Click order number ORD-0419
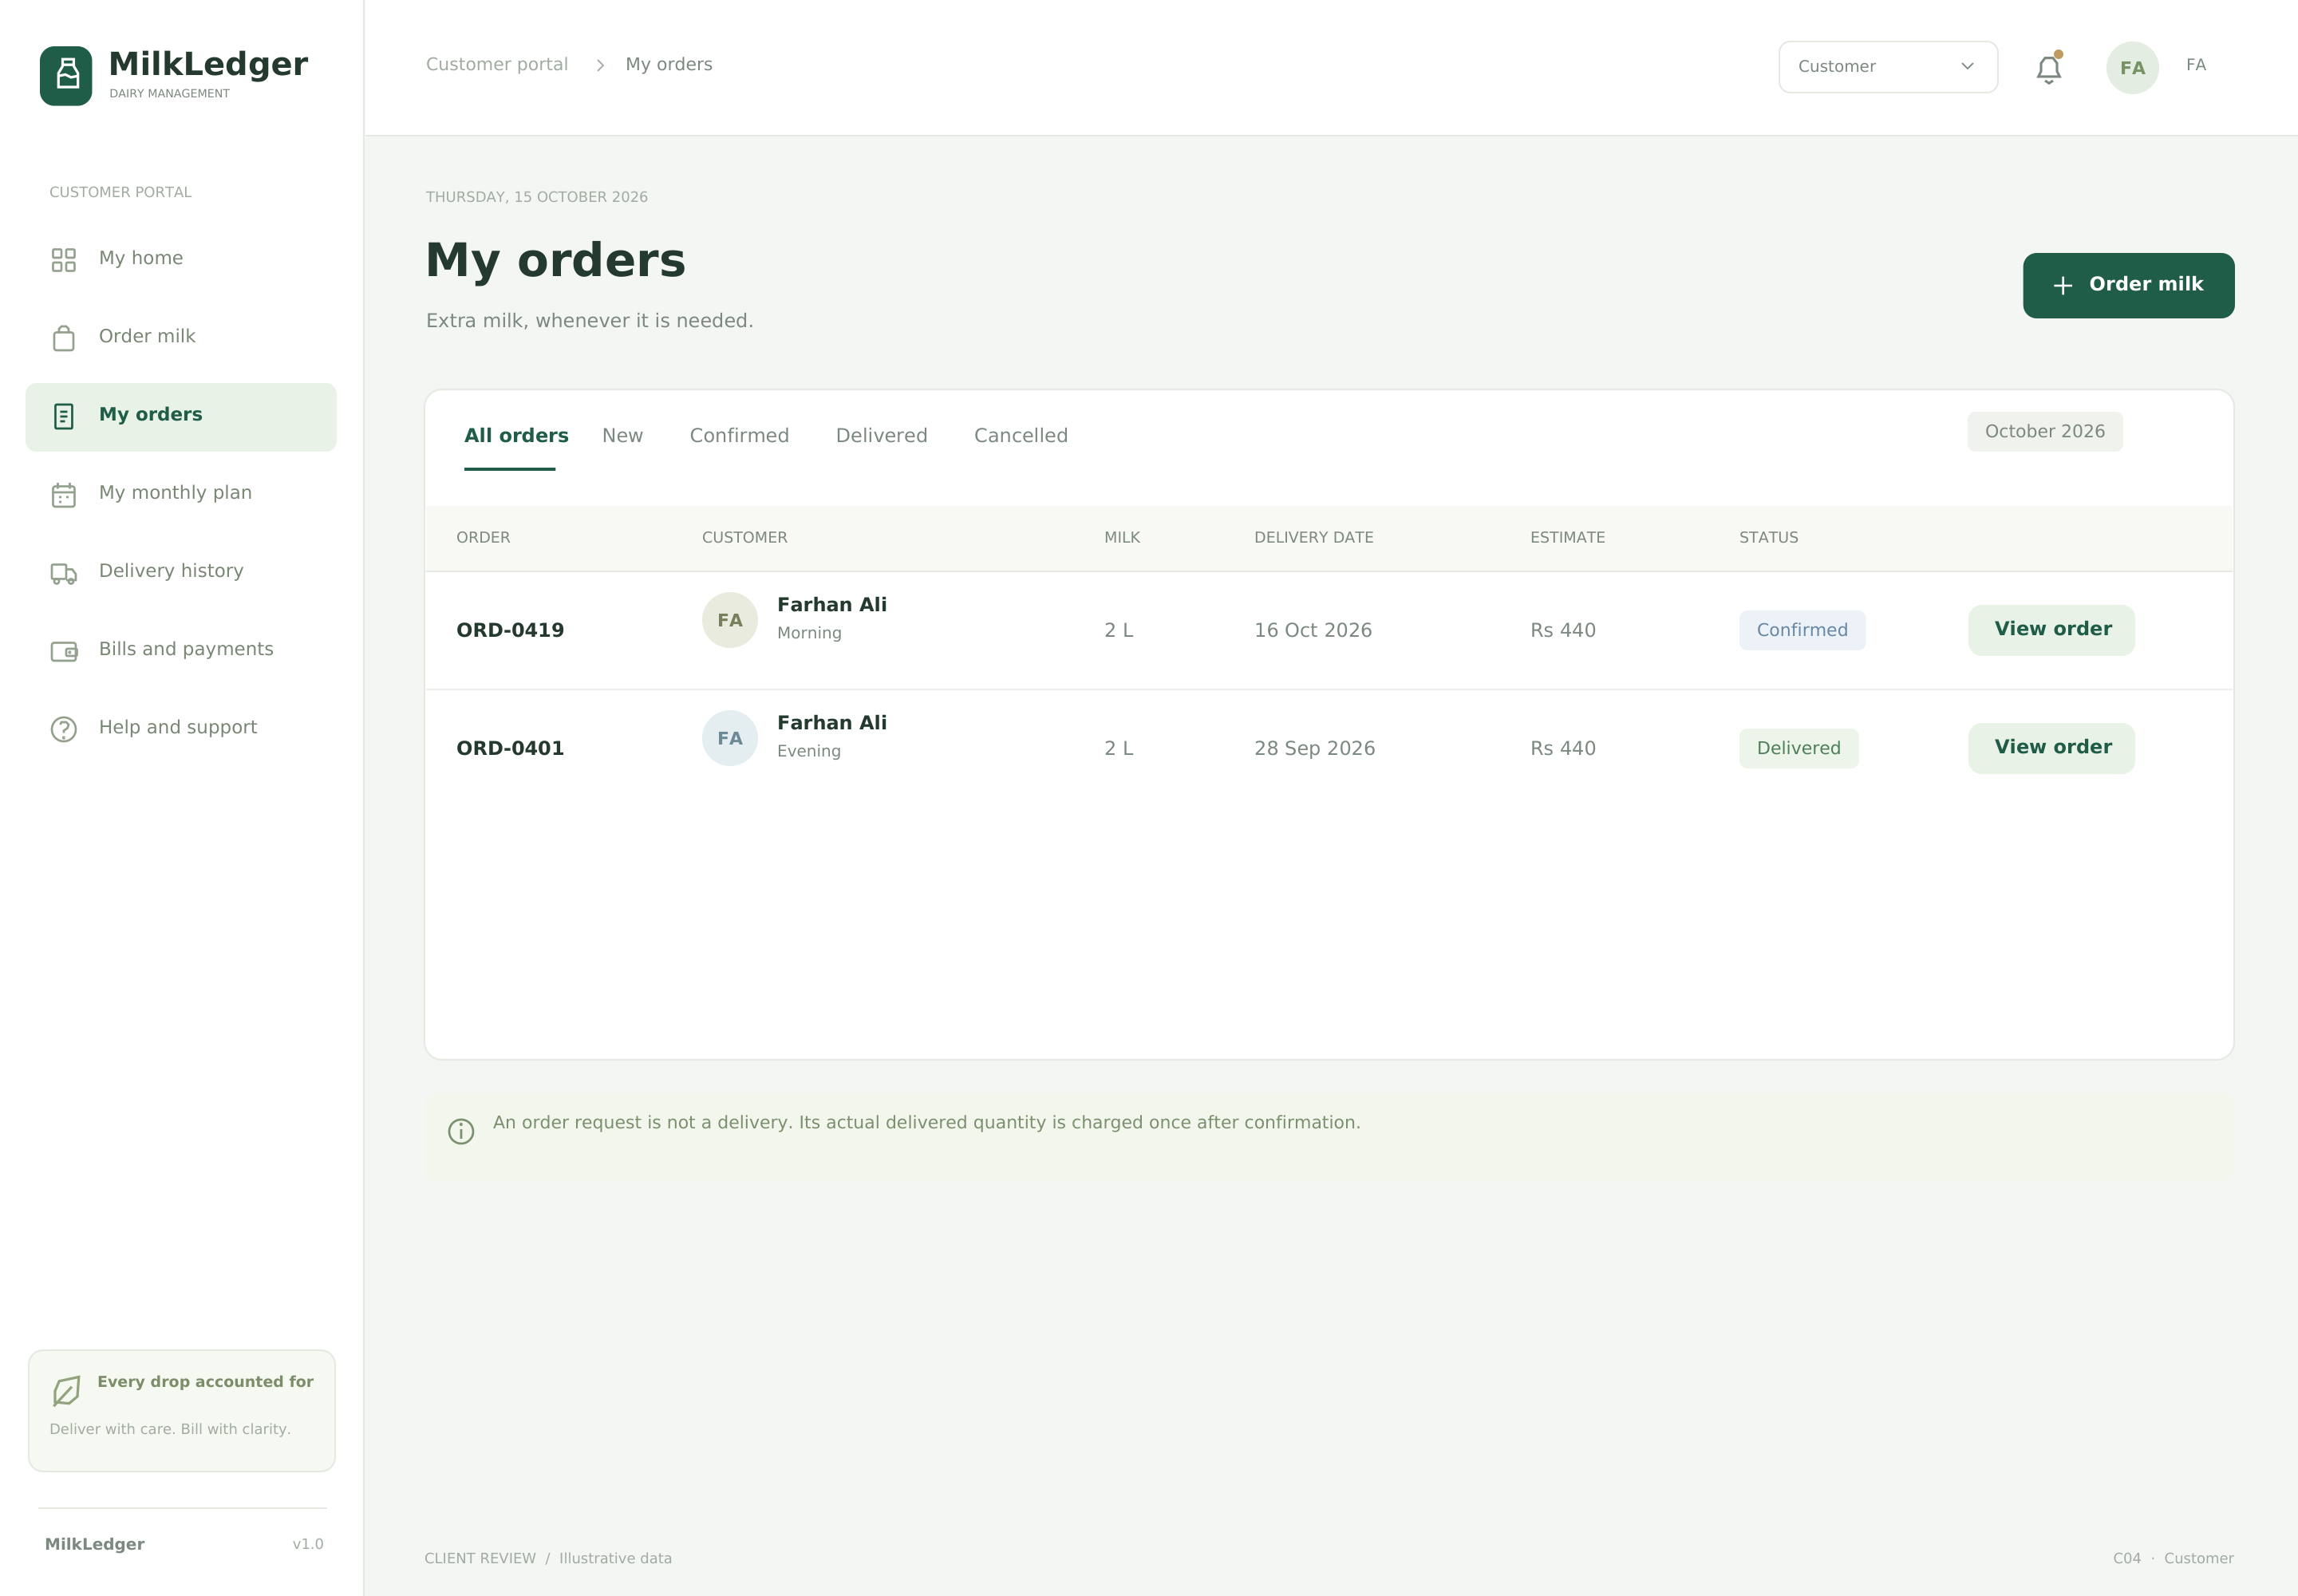 point(510,630)
